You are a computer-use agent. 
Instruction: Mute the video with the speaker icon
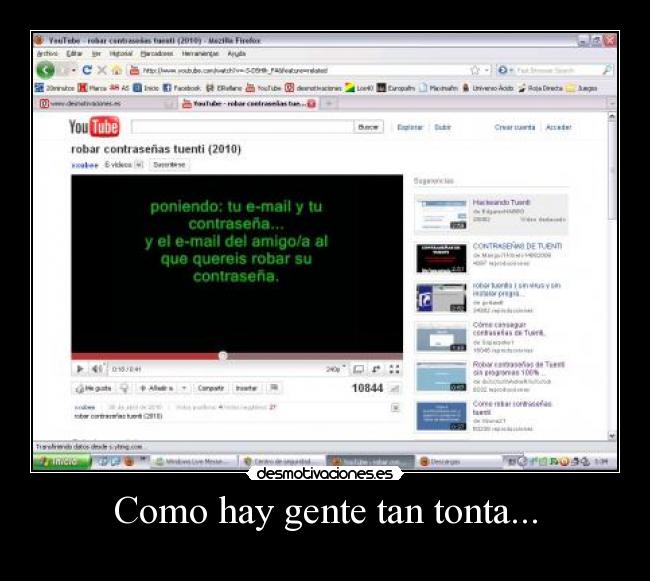tap(97, 368)
